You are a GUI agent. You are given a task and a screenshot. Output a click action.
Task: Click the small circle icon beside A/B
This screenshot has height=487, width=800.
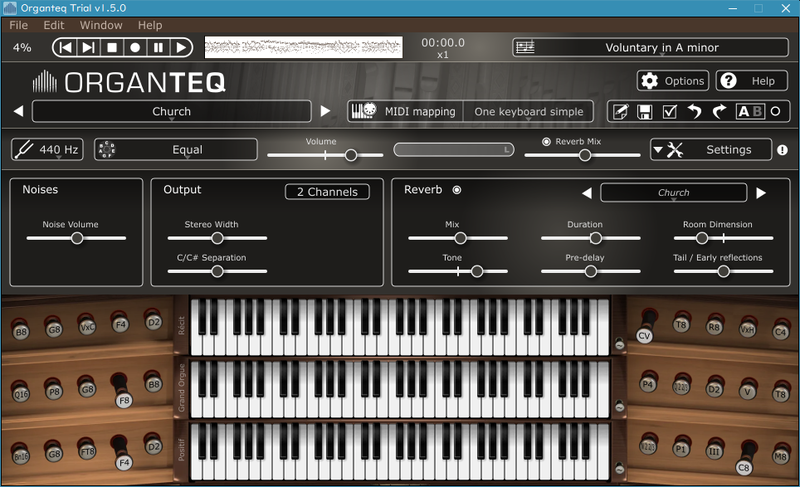776,111
